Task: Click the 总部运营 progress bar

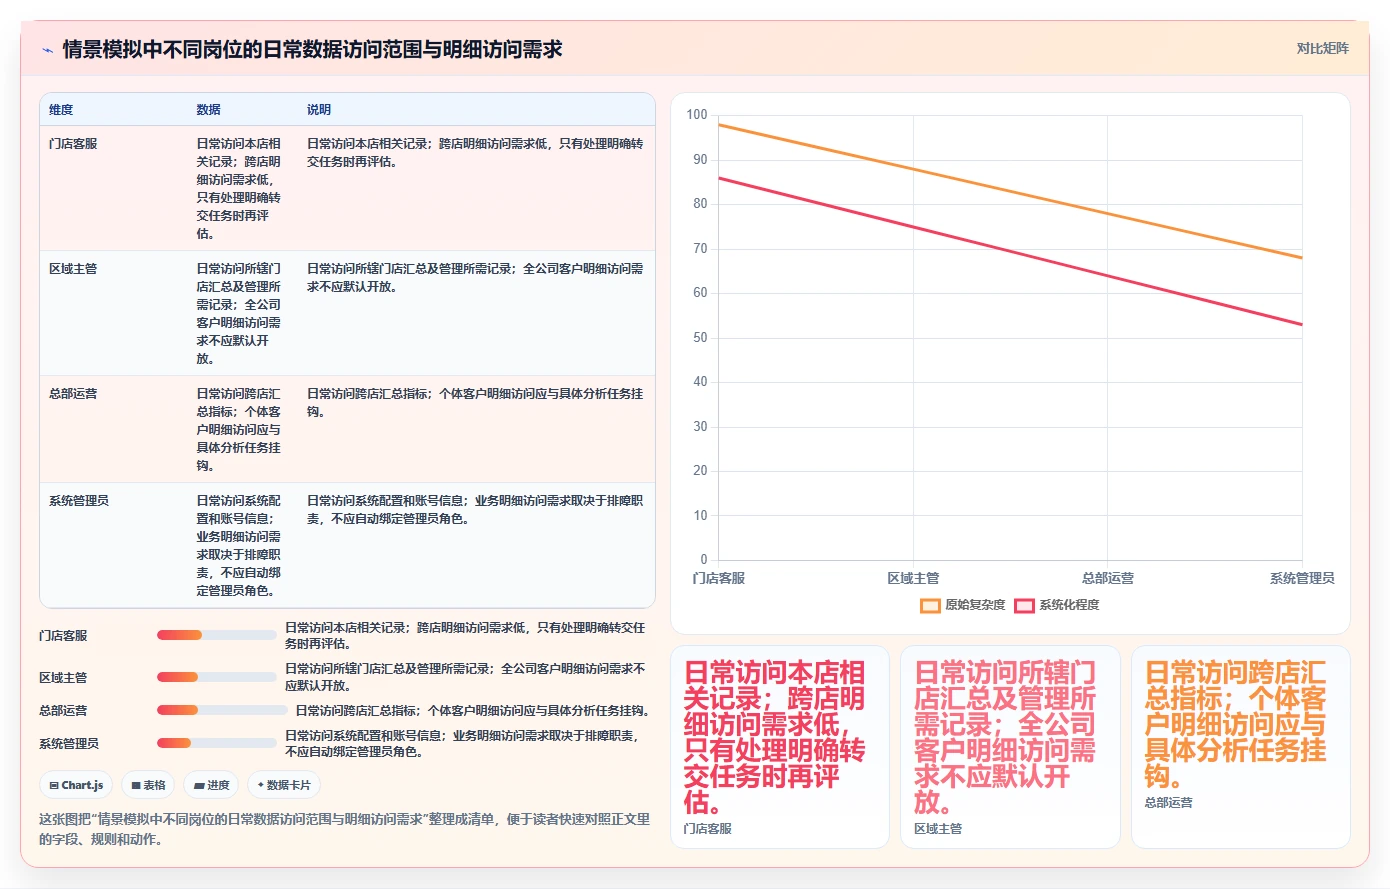Action: [222, 710]
